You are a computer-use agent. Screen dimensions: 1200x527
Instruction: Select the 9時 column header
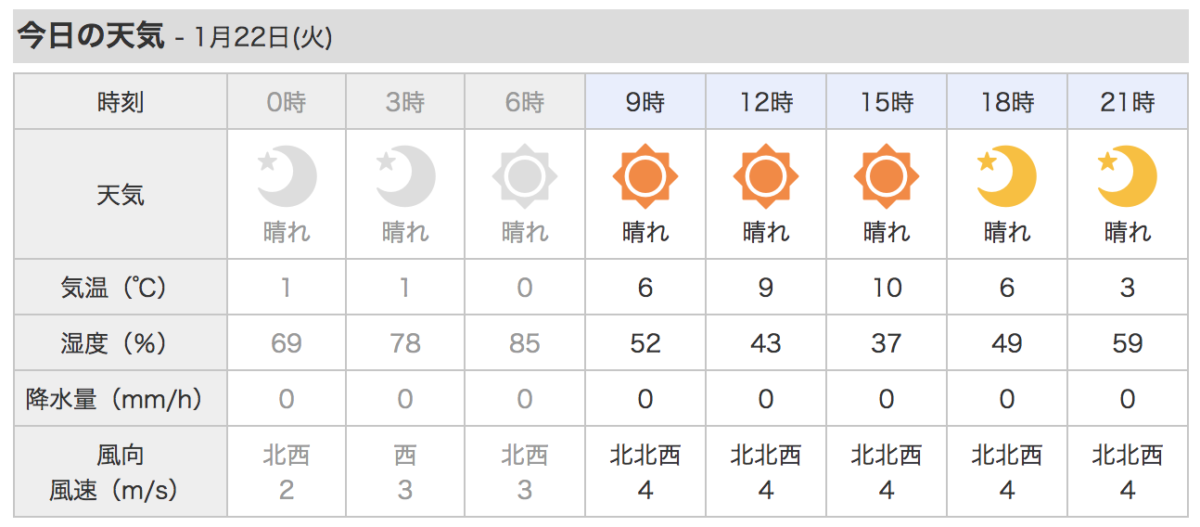(x=646, y=102)
